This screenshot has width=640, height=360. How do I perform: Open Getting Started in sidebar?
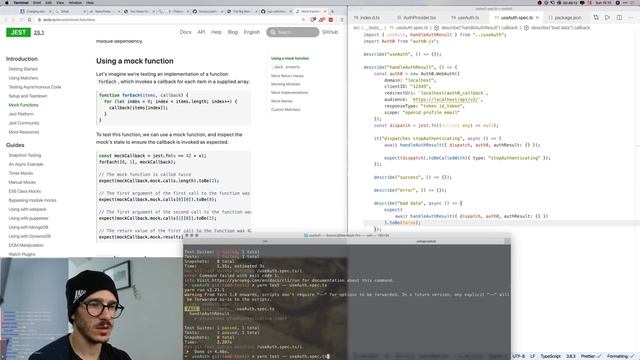[23, 69]
